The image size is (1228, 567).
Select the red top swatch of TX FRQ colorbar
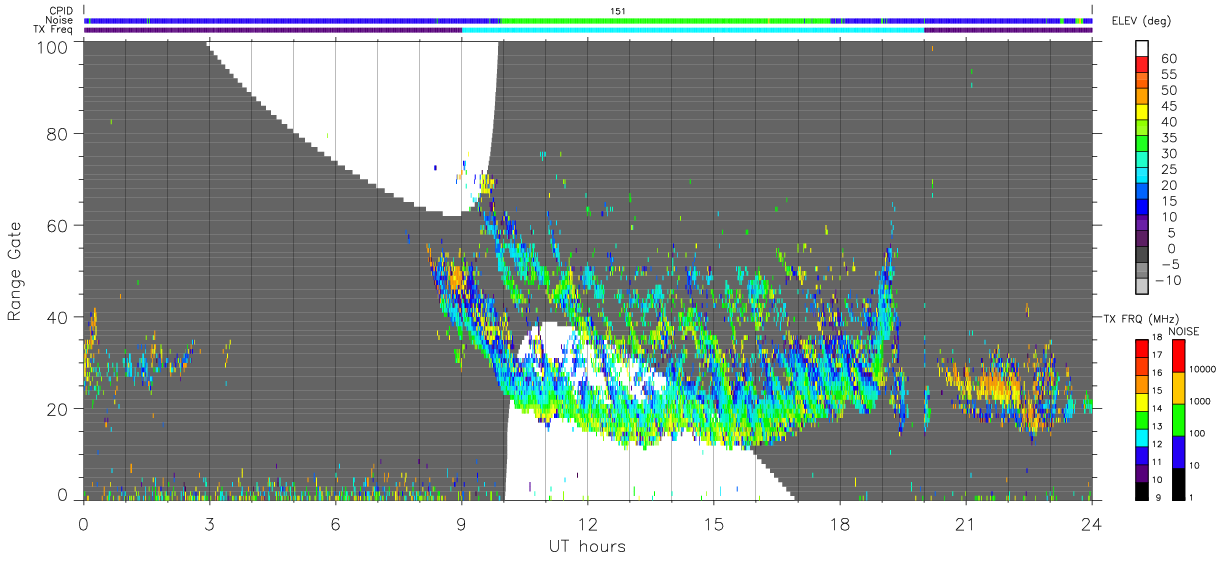click(x=1142, y=347)
